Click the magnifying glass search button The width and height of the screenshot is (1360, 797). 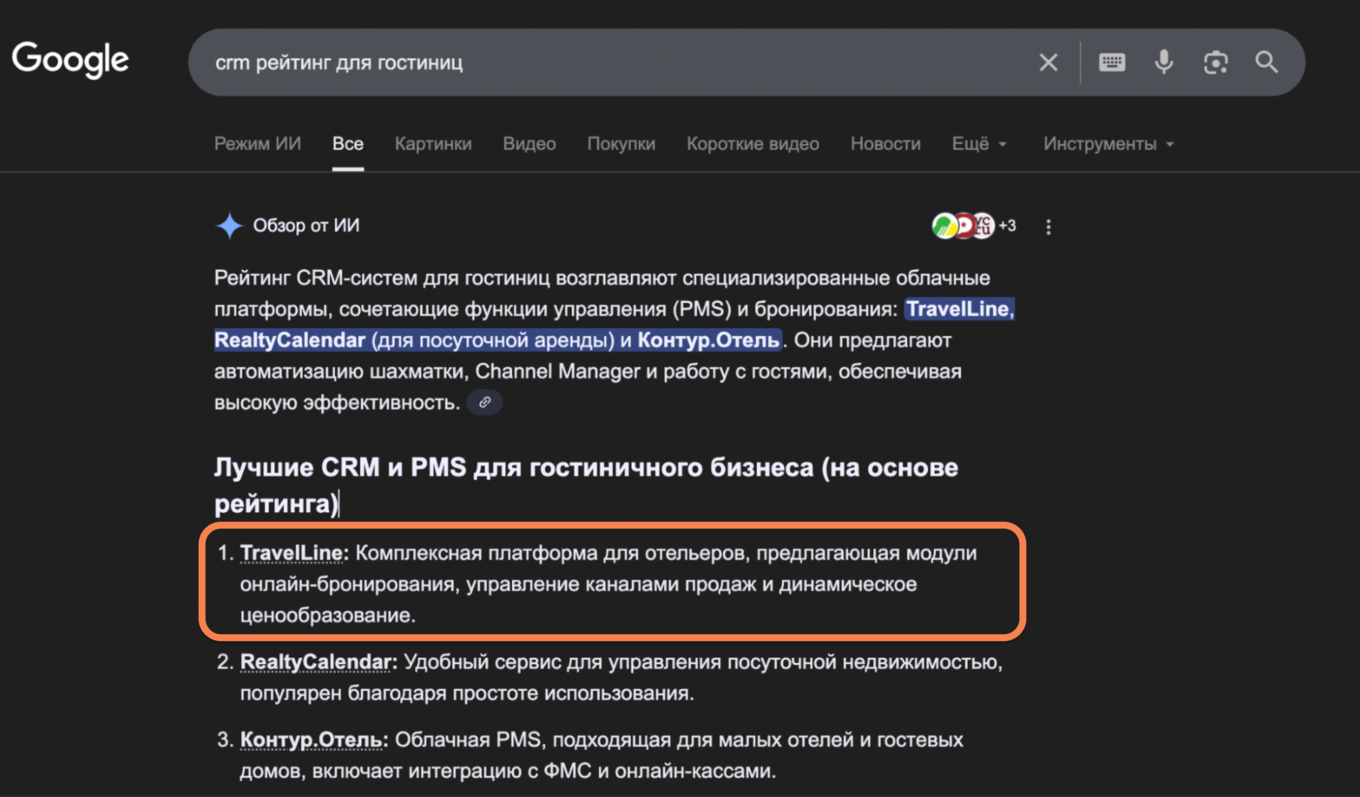[1267, 62]
